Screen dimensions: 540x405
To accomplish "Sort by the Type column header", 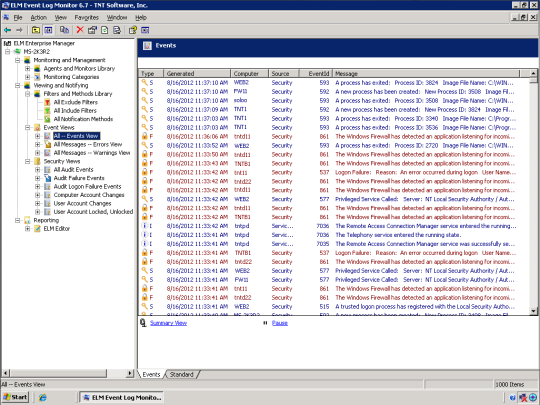I will 151,73.
